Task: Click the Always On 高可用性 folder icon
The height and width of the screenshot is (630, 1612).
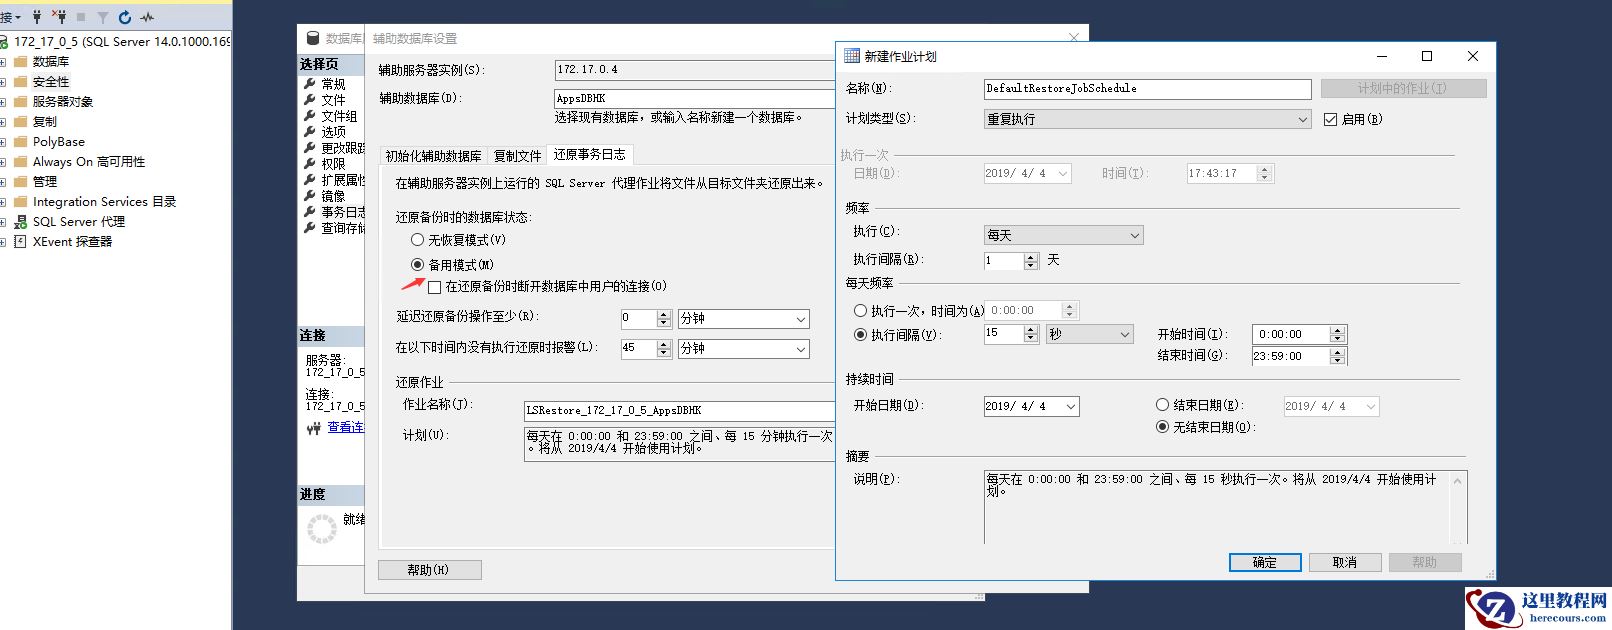Action: pyautogui.click(x=20, y=162)
